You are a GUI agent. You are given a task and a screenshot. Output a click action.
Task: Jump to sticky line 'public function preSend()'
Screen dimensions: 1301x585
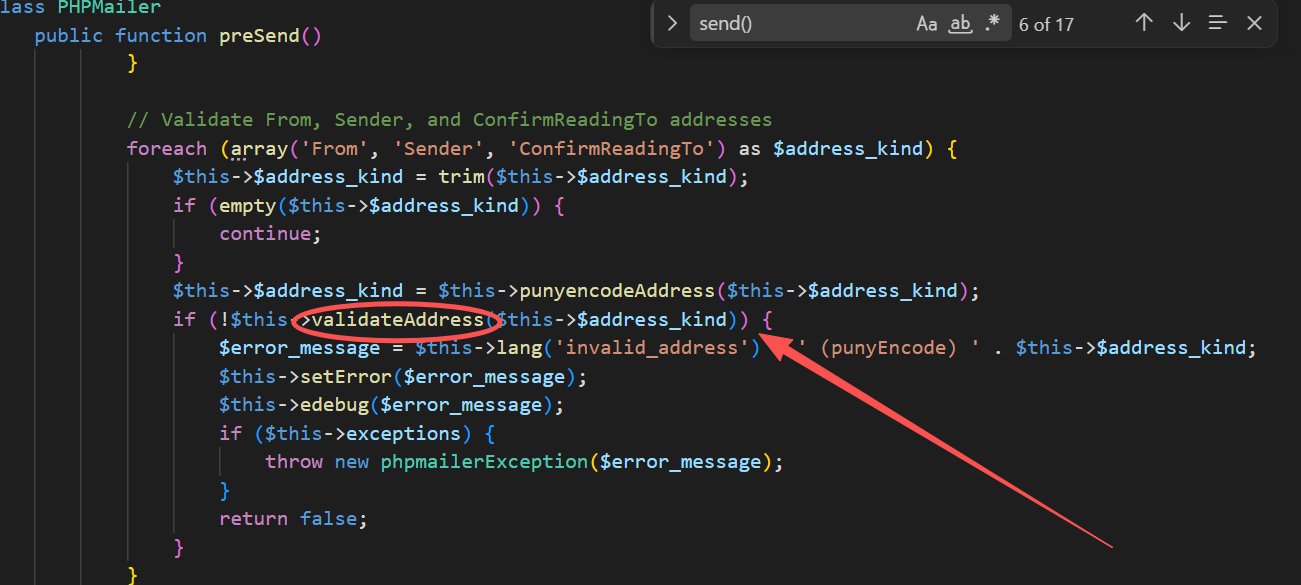click(x=178, y=35)
